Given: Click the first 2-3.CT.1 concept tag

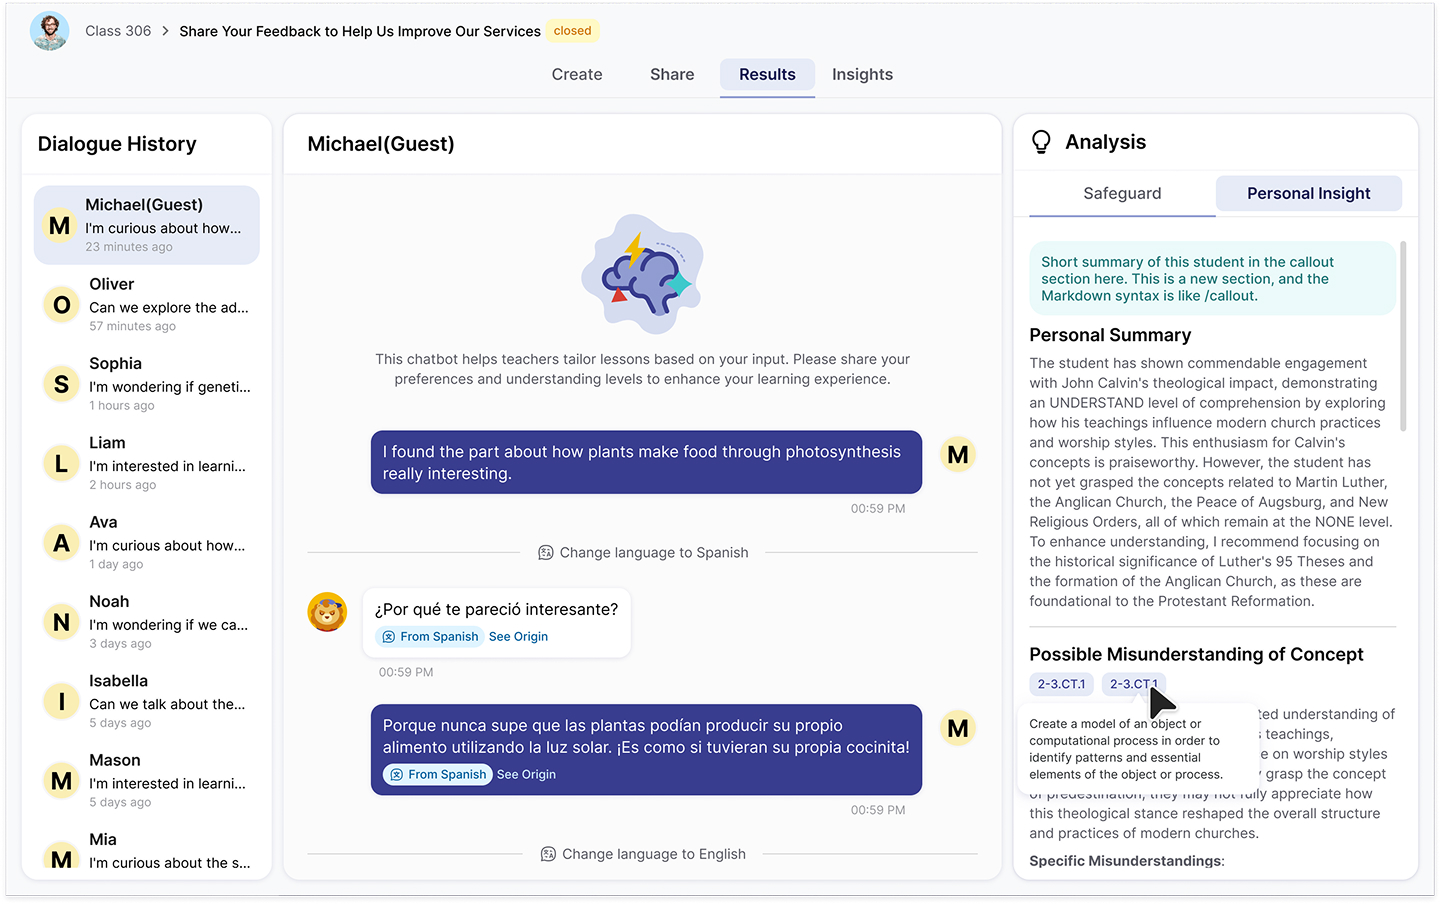Looking at the screenshot, I should (x=1061, y=684).
